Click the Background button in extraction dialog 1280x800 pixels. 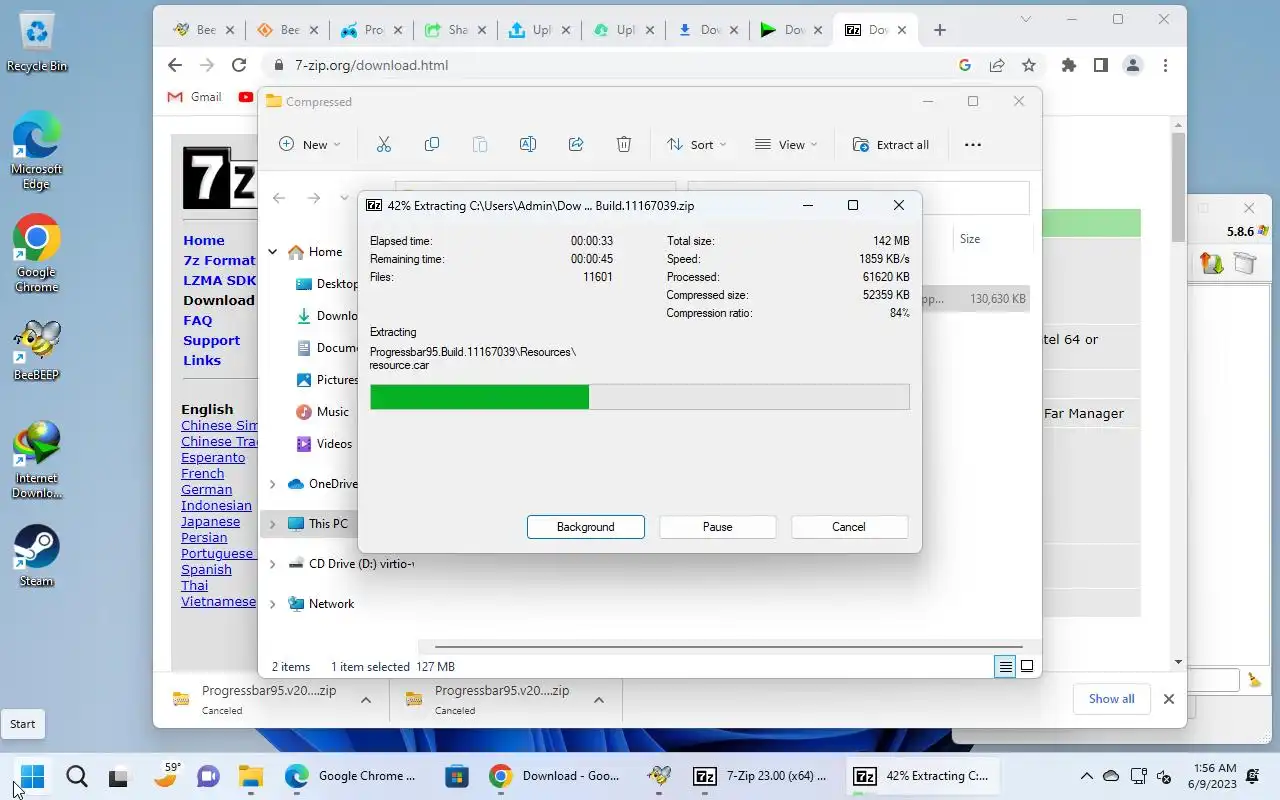click(x=586, y=527)
